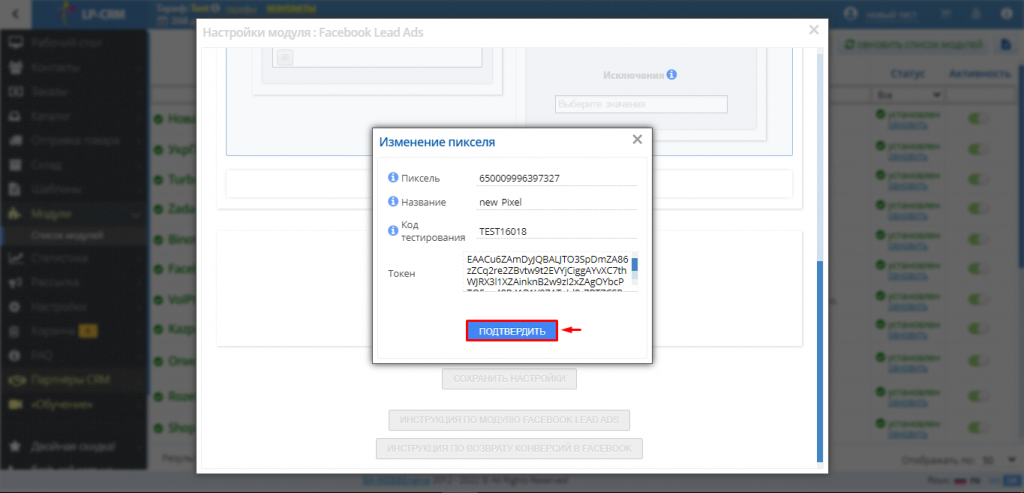Edit the Код тестирования field TEST16018

coord(557,231)
